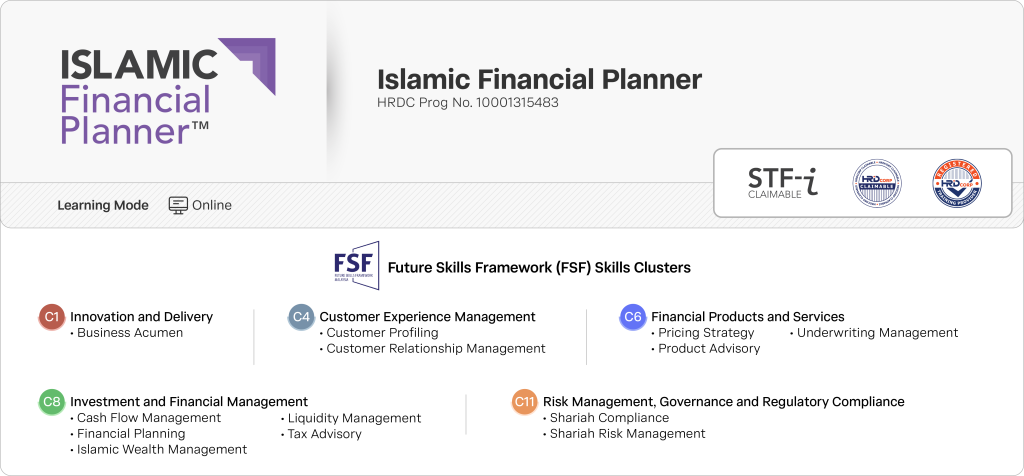Open the Innovation and Delivery heading
The image size is (1024, 476).
point(141,317)
